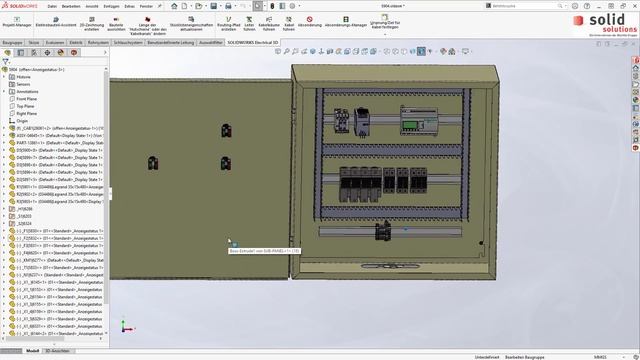
Task: Select the SOLIDWORKS Electrical 3D tab
Action: click(253, 42)
